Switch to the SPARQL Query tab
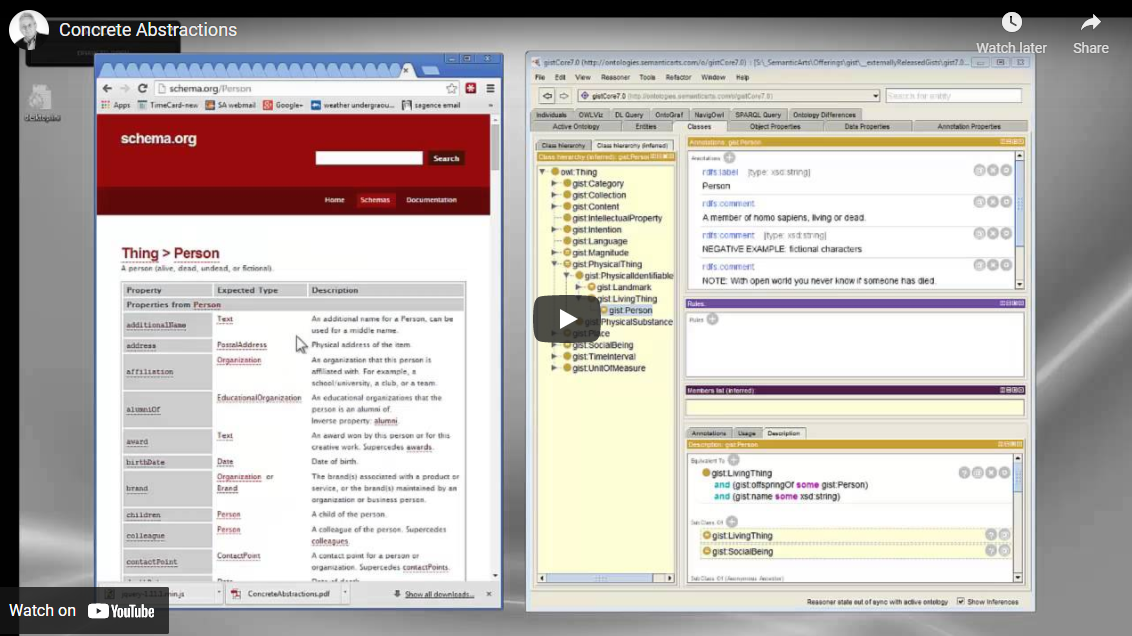This screenshot has width=1132, height=636. tap(757, 115)
